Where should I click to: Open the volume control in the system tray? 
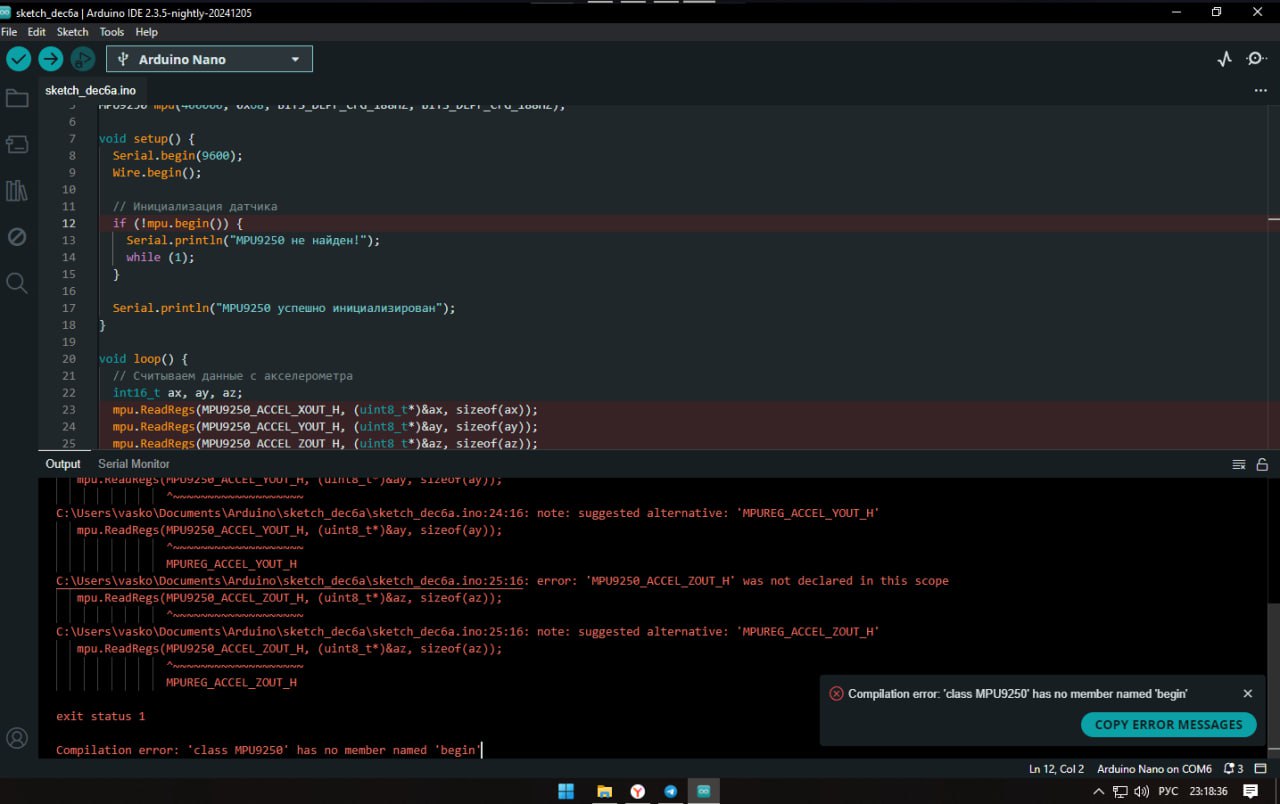click(x=1141, y=791)
